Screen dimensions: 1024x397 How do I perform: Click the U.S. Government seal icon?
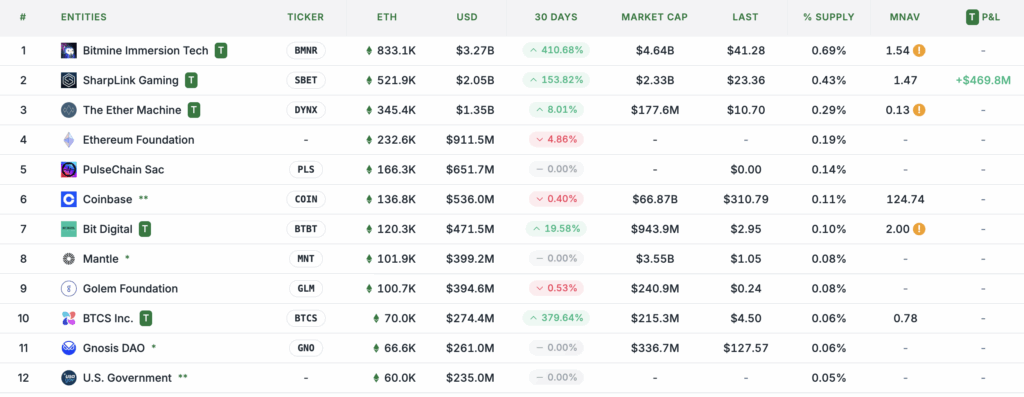point(69,378)
